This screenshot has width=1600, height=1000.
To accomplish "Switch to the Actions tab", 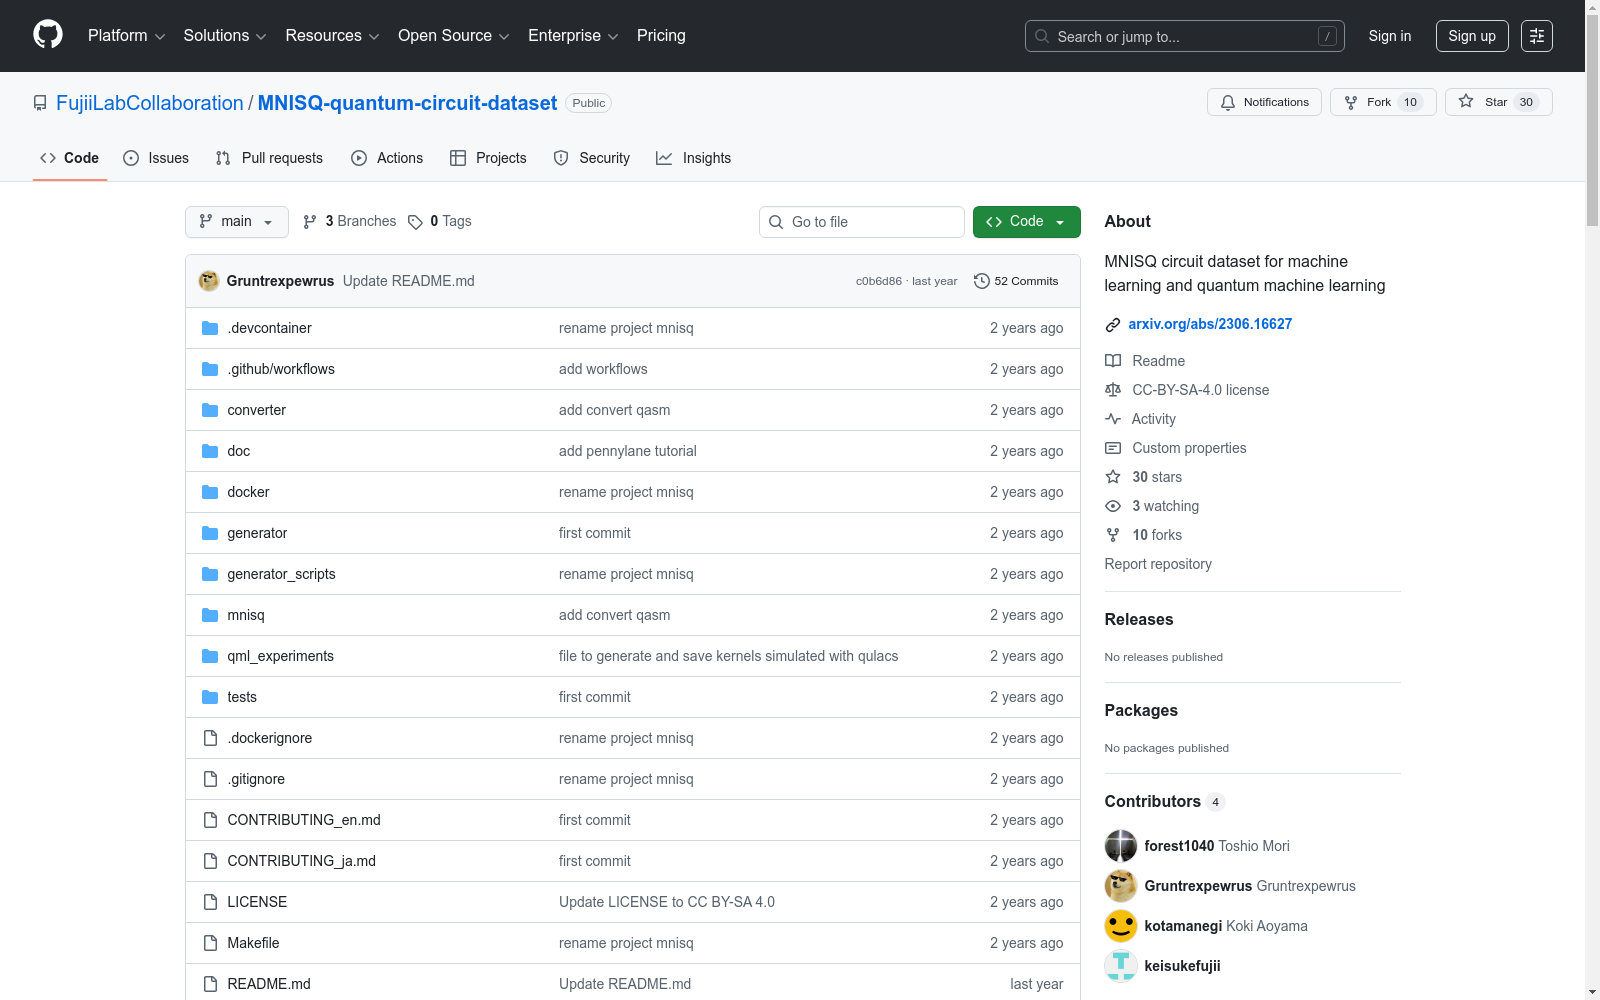I will (x=387, y=158).
